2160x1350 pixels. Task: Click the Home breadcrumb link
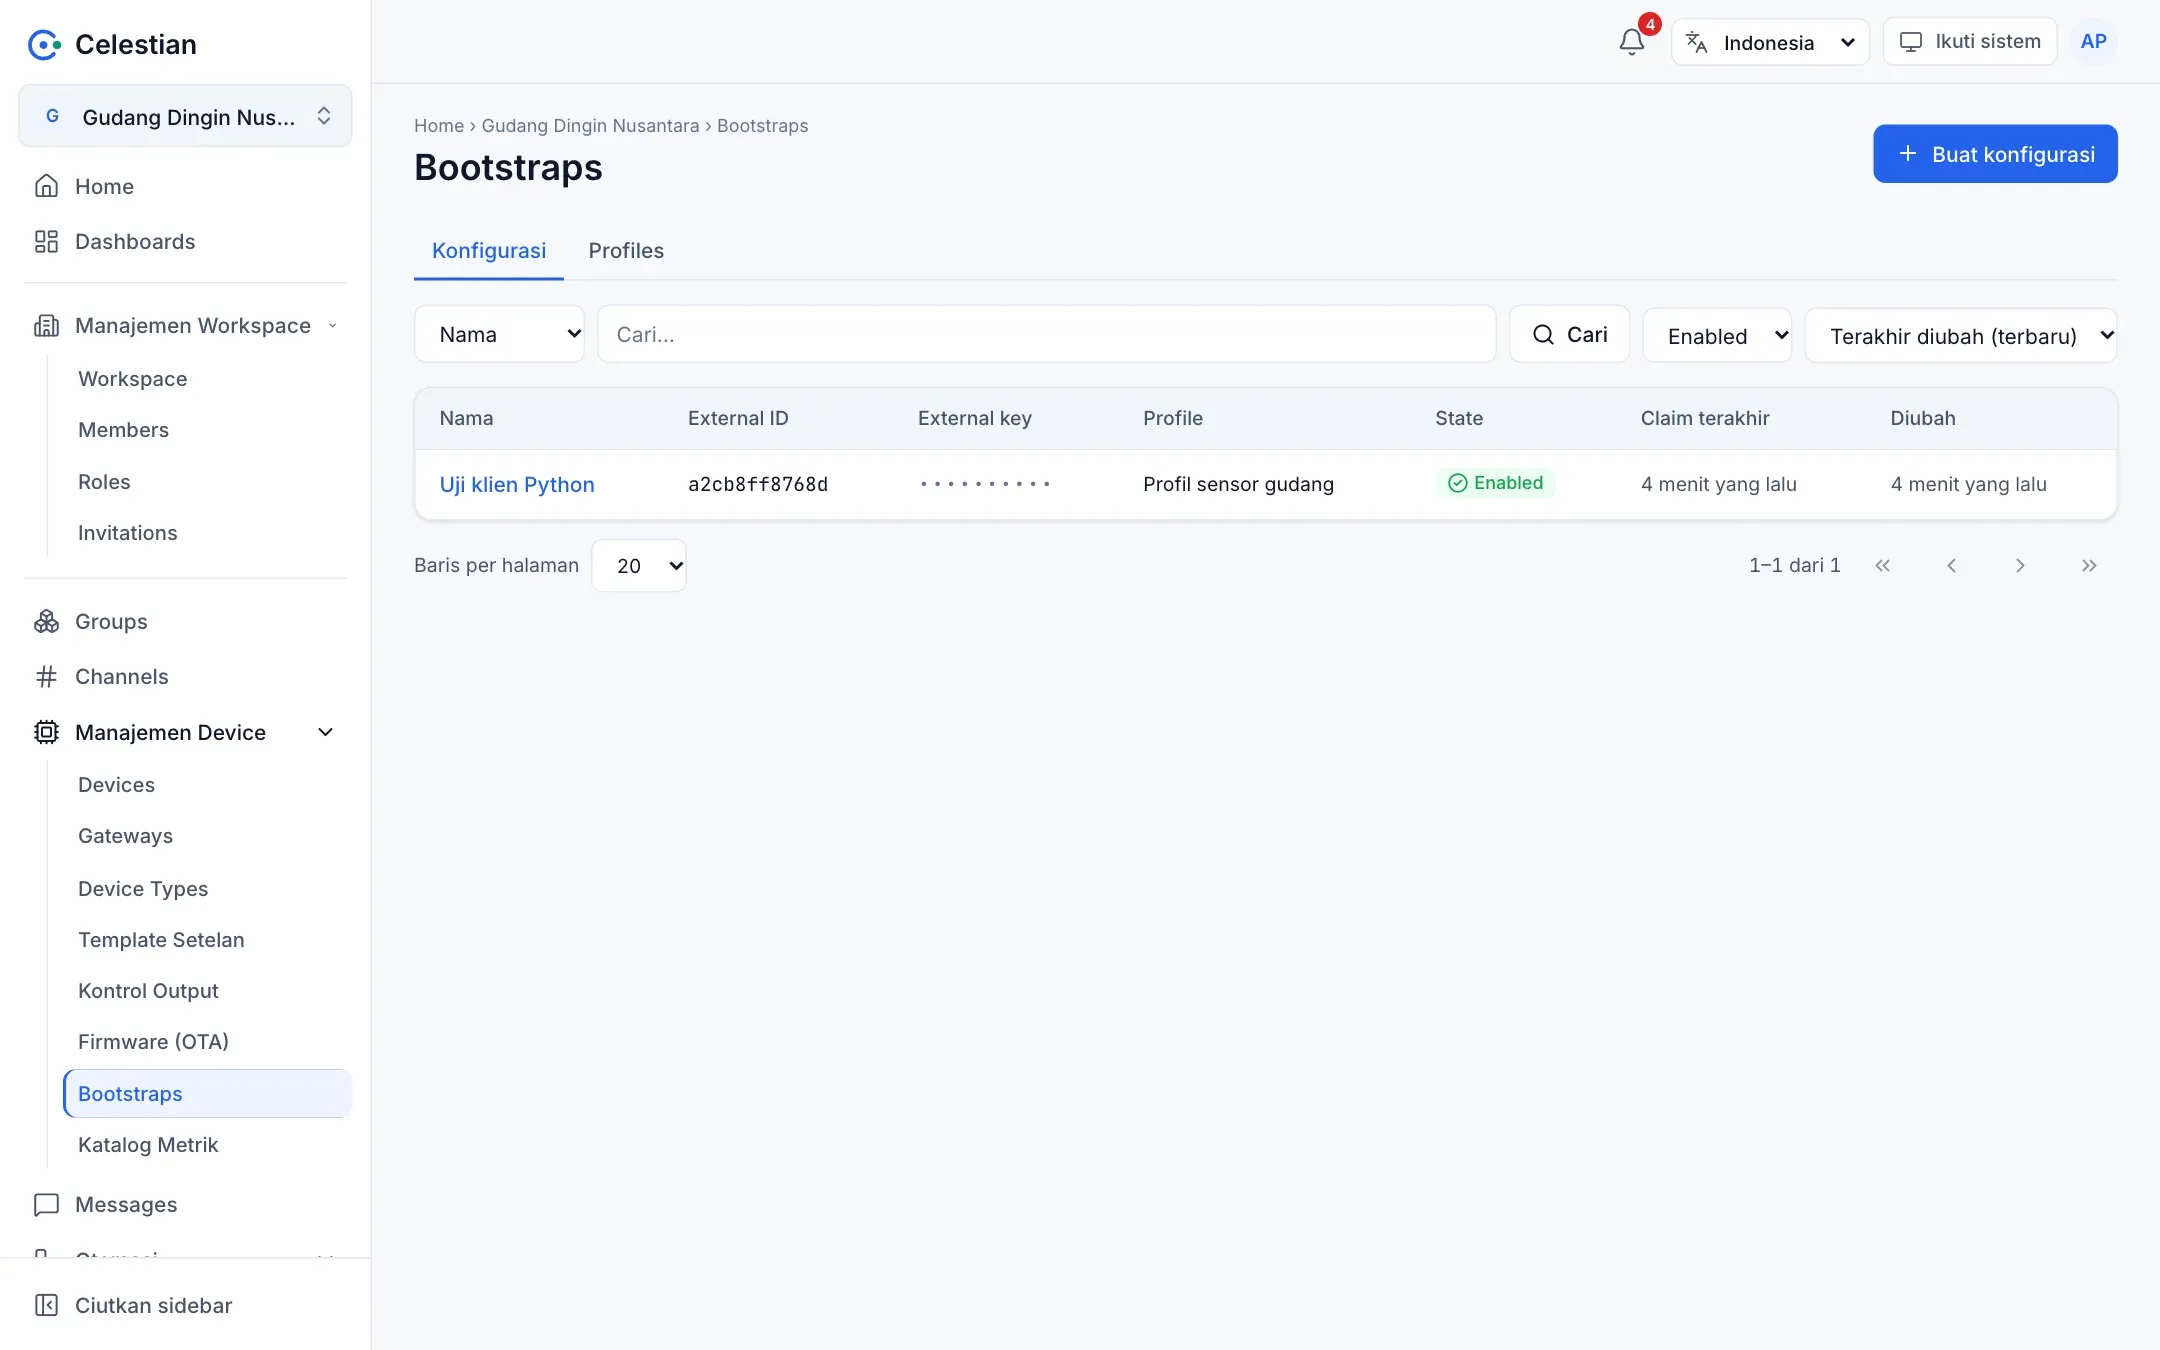click(439, 126)
